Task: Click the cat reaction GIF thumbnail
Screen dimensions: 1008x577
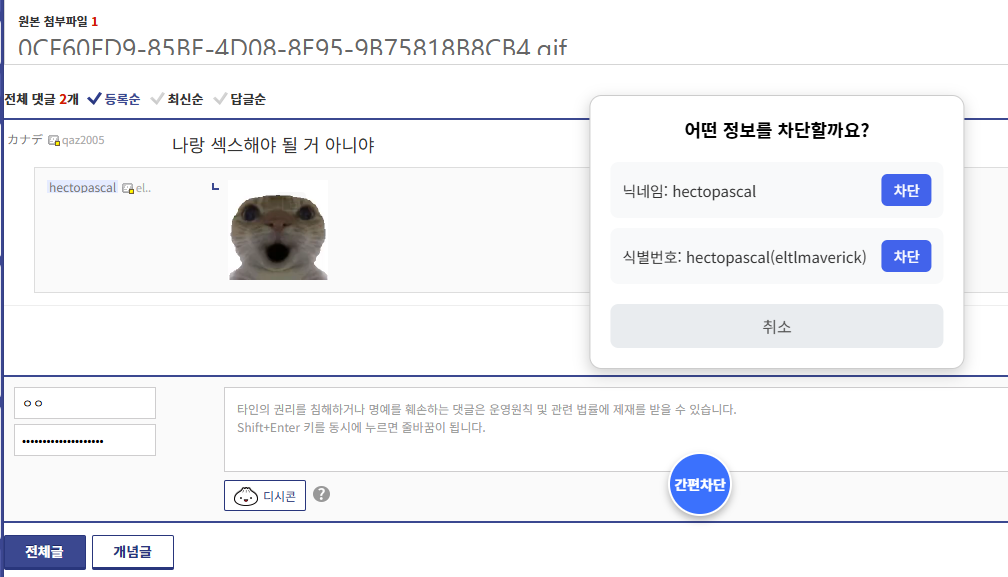Action: [x=277, y=228]
